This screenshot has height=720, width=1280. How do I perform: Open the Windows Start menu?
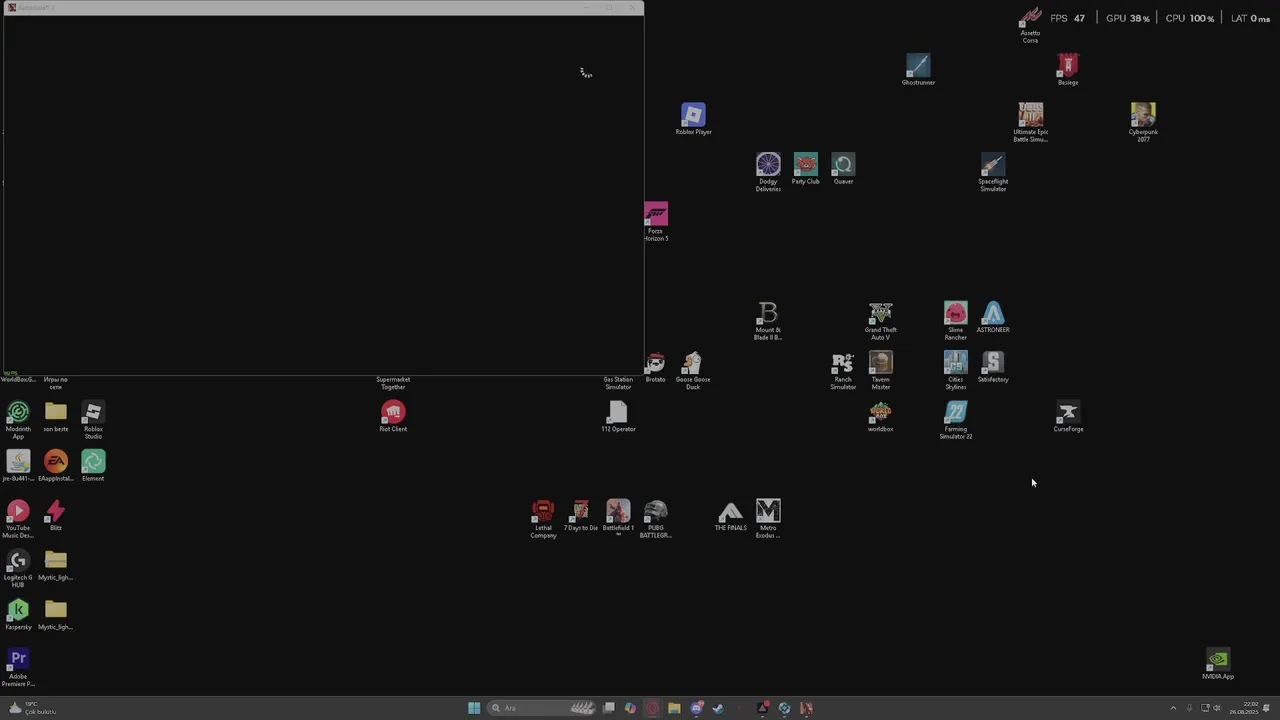474,708
